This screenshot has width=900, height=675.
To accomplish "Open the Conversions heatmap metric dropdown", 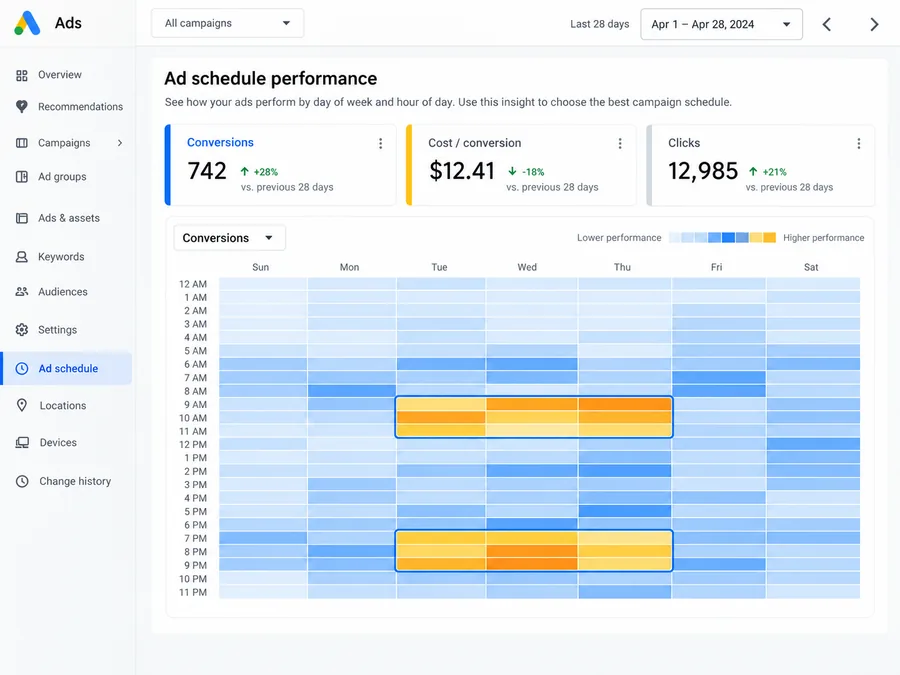I will (229, 238).
